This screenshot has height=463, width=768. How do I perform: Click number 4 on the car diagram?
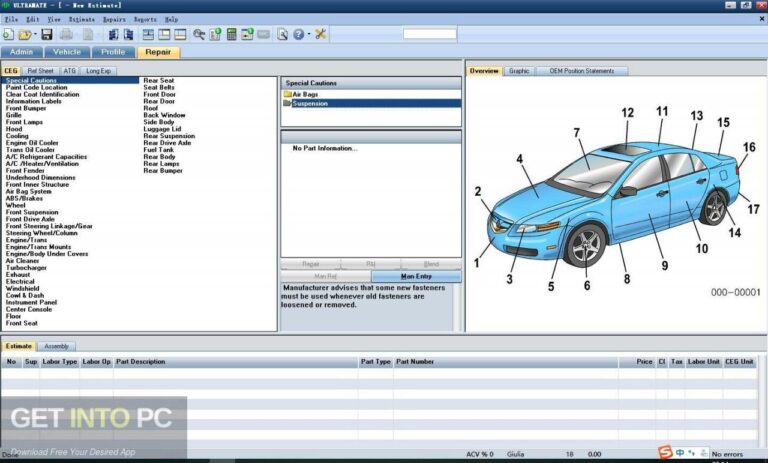519,159
